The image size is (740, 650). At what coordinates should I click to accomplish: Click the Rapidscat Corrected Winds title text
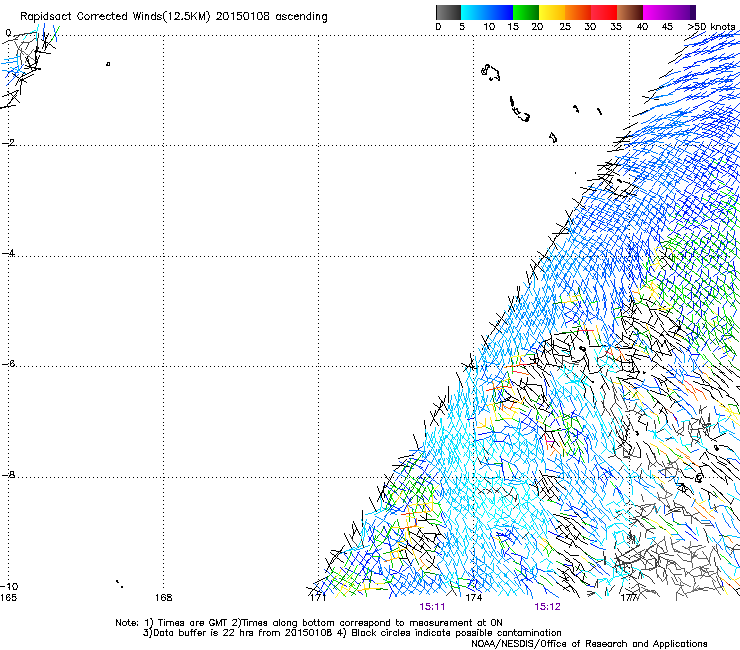click(x=174, y=17)
